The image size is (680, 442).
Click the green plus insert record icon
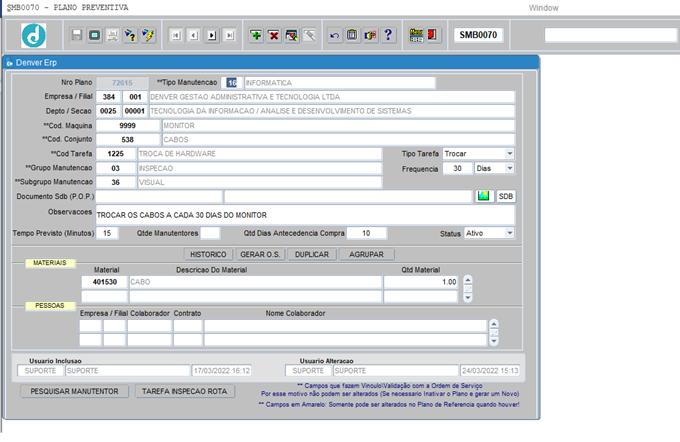tap(256, 35)
